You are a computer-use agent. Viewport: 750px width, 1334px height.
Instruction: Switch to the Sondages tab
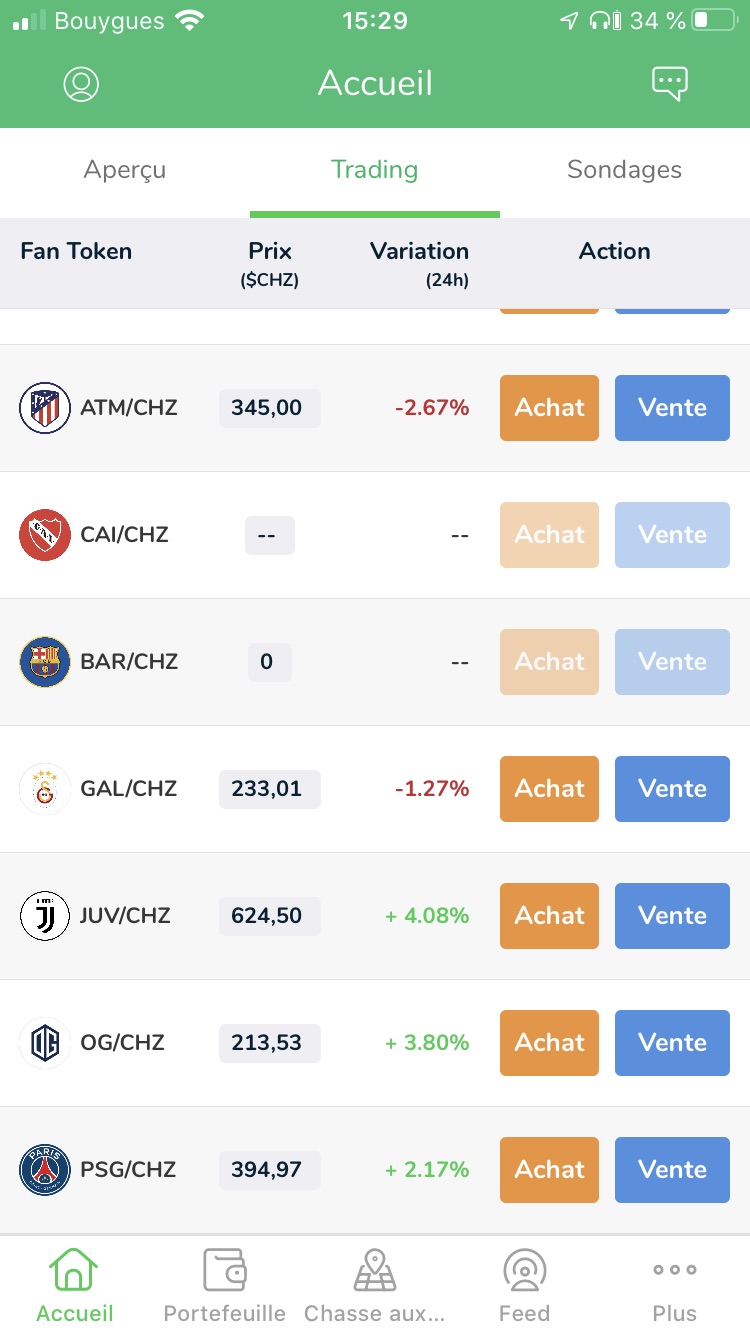(x=624, y=170)
